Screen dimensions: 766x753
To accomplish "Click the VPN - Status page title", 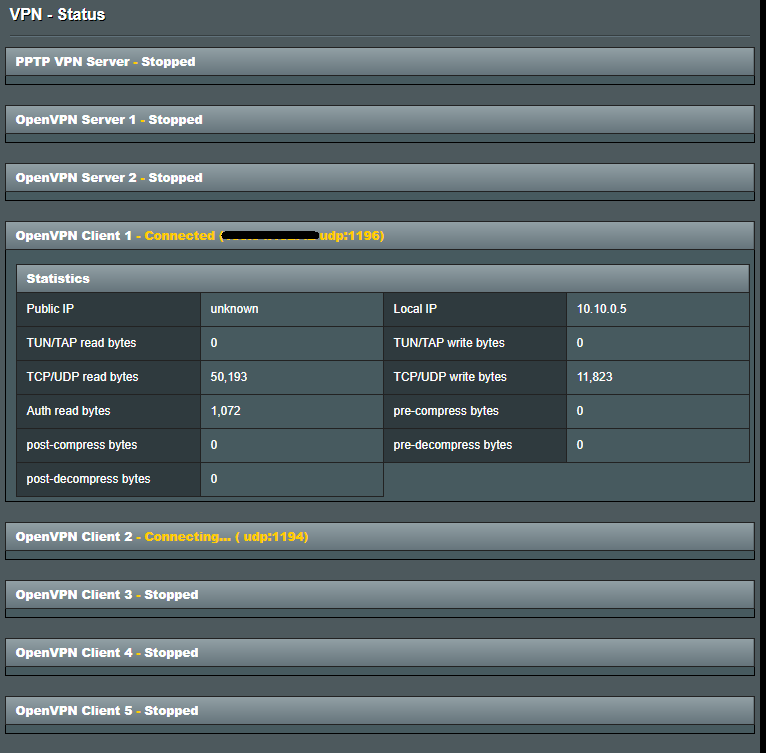I will pyautogui.click(x=57, y=15).
